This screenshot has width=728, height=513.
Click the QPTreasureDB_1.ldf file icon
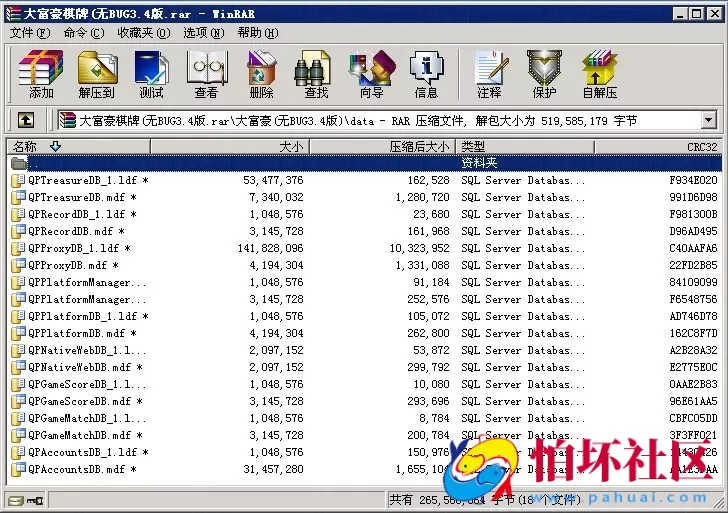pos(18,180)
